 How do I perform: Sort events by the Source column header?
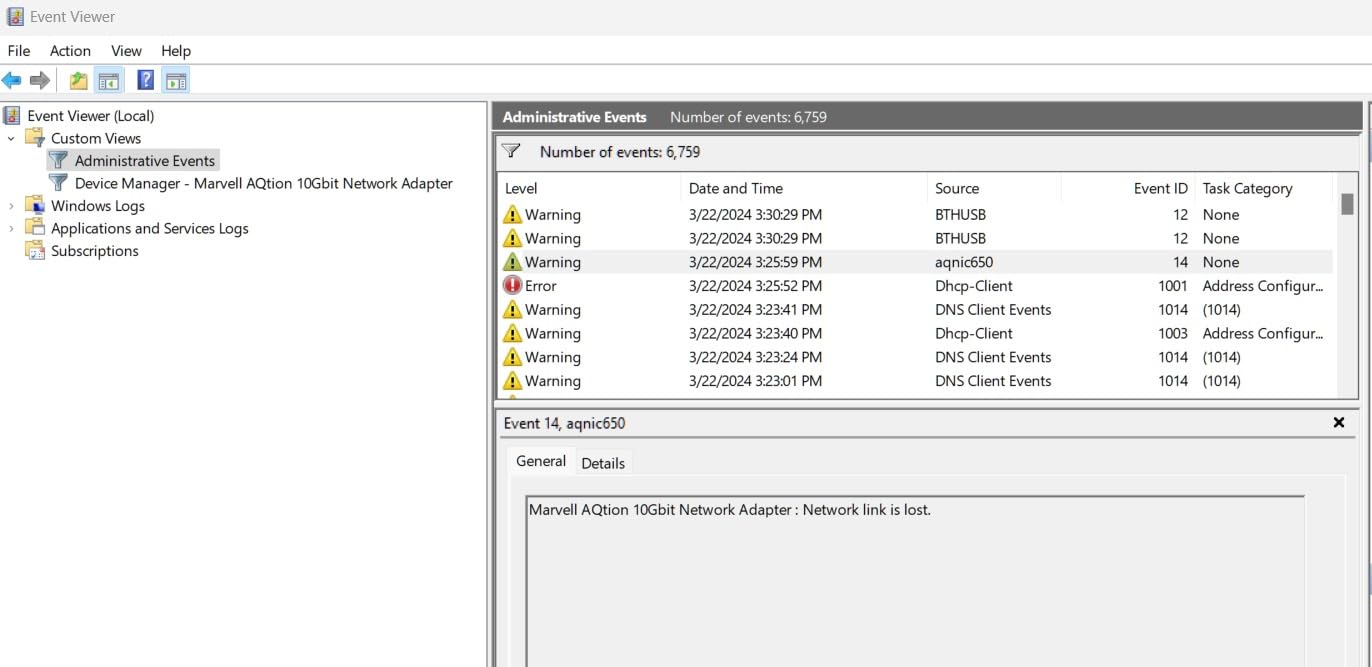(x=994, y=188)
